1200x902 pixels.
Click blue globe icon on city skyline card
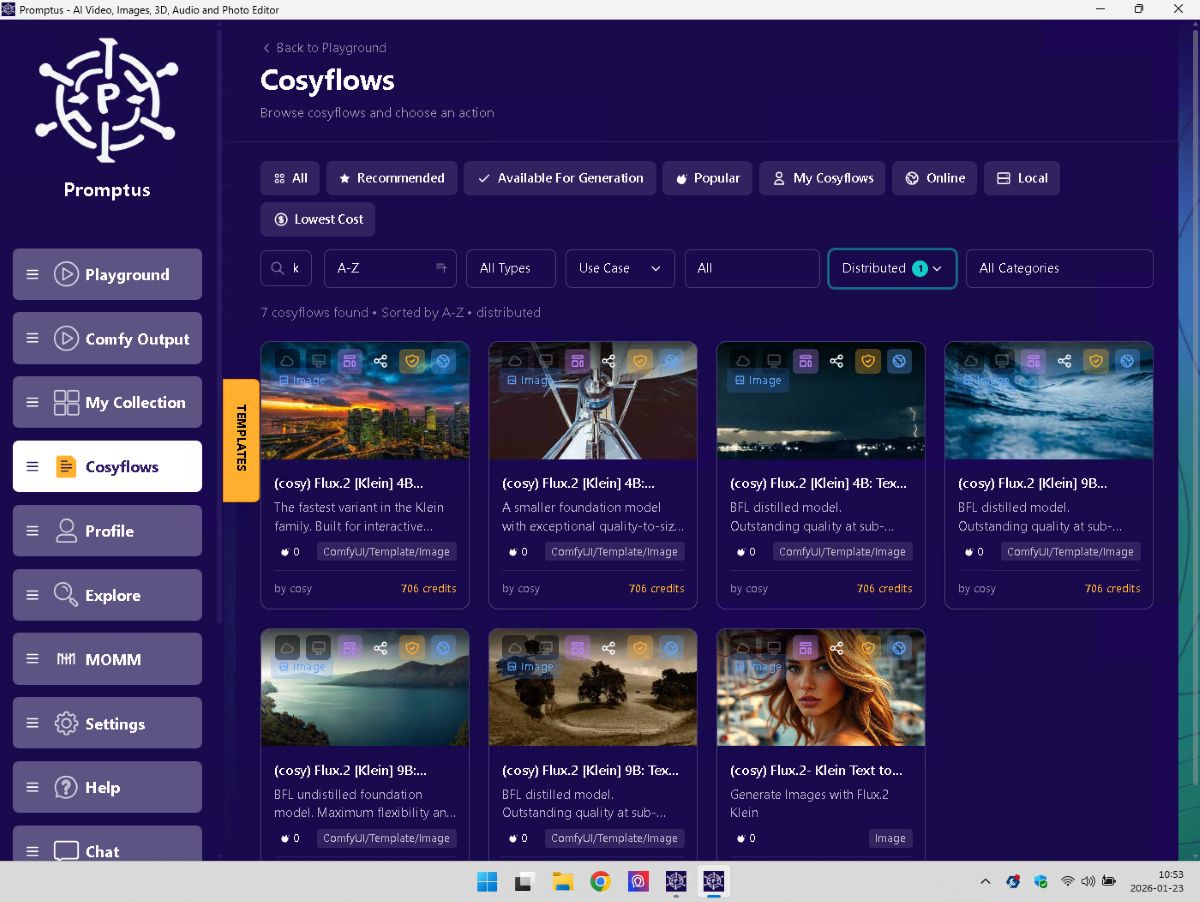(443, 361)
